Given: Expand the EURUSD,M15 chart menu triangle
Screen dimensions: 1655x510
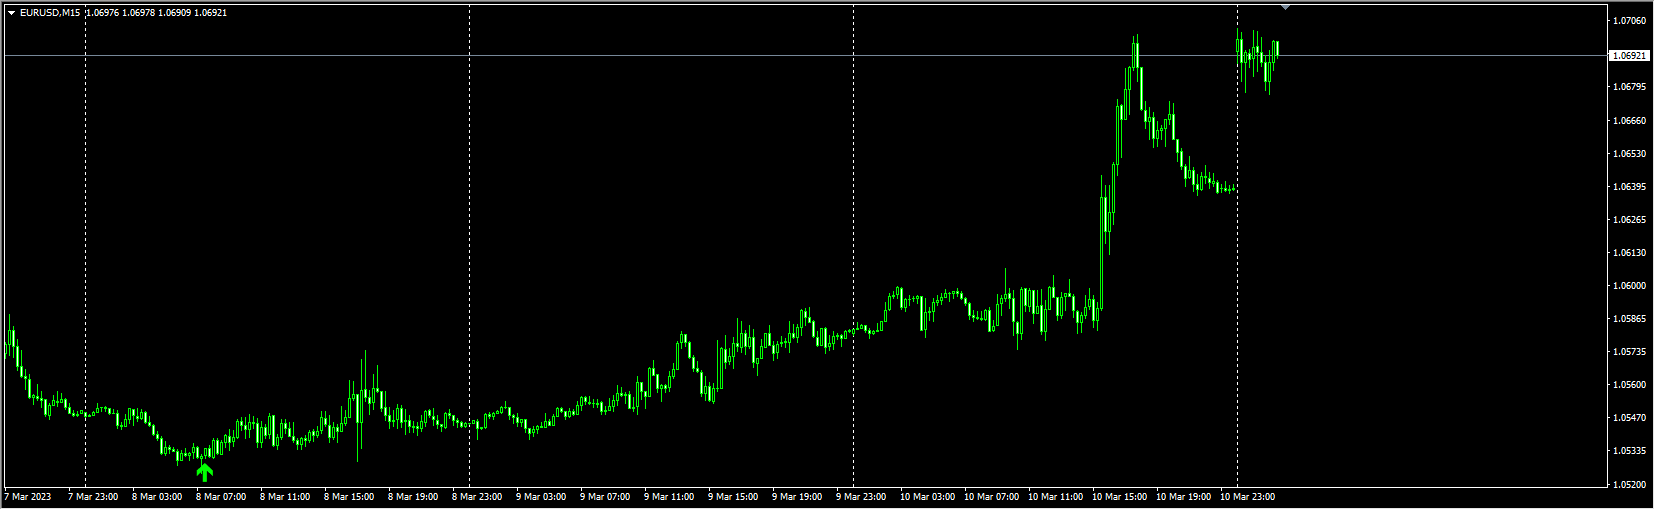Looking at the screenshot, I should pos(12,13).
